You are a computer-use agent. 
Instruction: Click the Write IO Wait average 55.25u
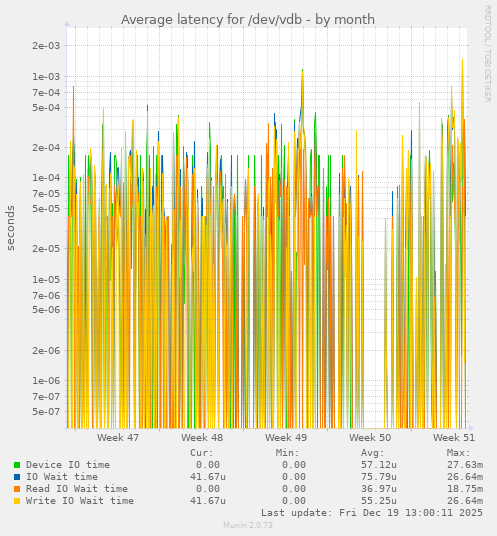click(379, 501)
